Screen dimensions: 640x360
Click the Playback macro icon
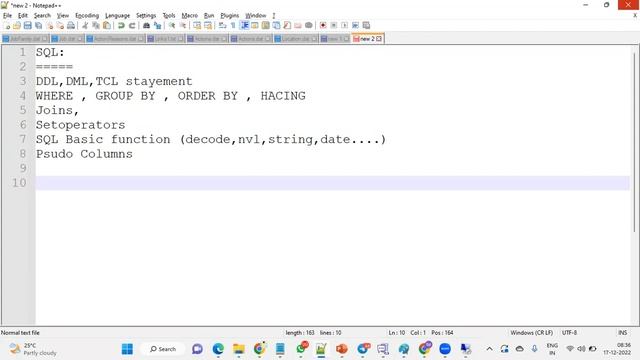344,26
